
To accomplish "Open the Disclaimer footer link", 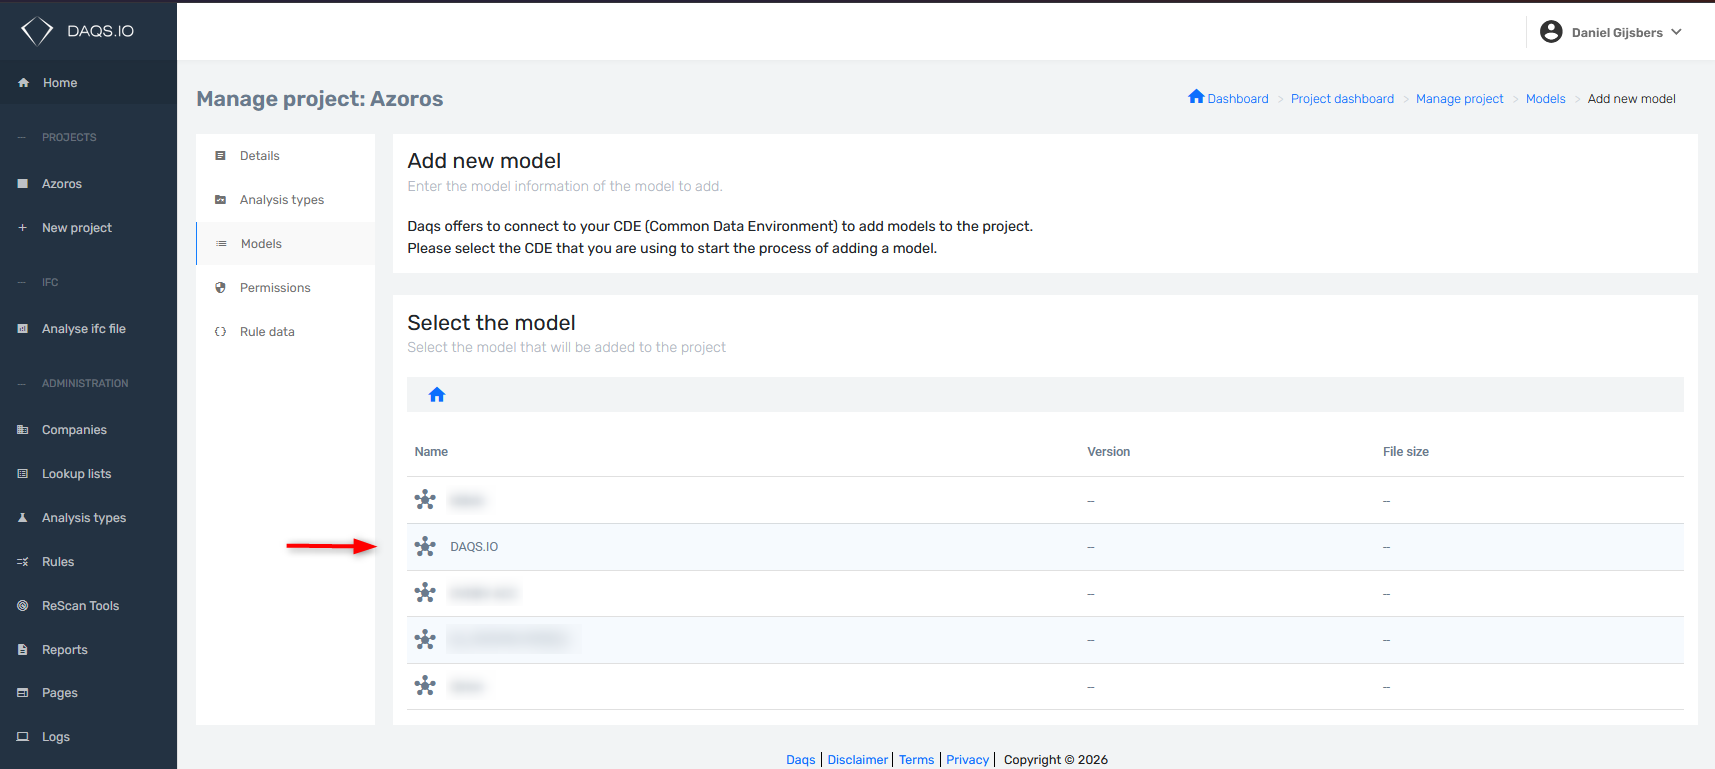I will click(857, 760).
